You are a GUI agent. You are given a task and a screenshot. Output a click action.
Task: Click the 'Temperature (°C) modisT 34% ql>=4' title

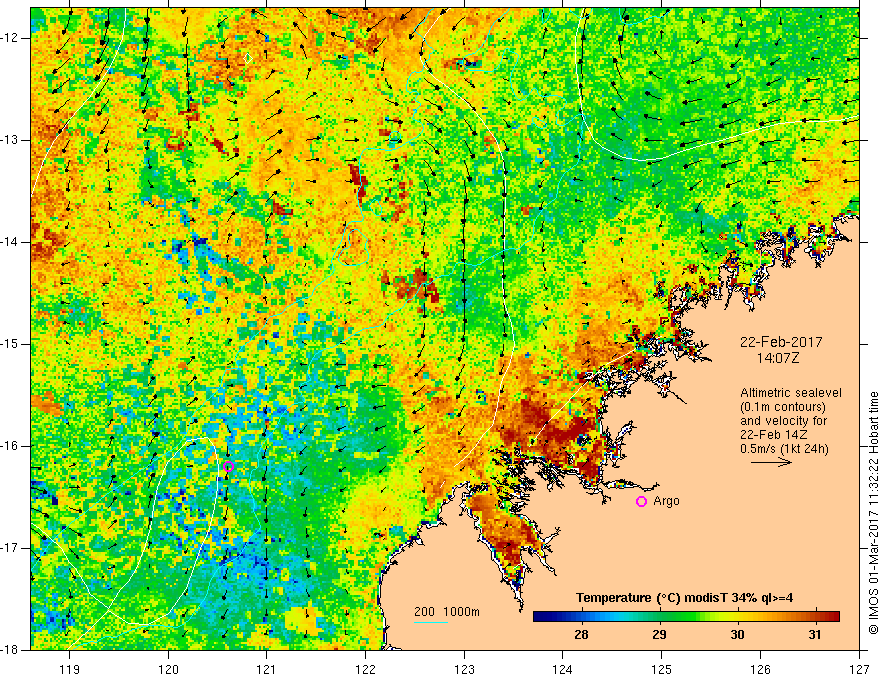pyautogui.click(x=684, y=598)
